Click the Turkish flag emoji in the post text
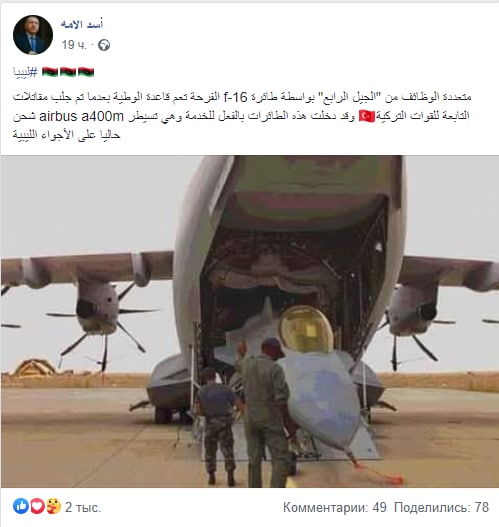Image resolution: width=499 pixels, height=527 pixels. coord(367,116)
